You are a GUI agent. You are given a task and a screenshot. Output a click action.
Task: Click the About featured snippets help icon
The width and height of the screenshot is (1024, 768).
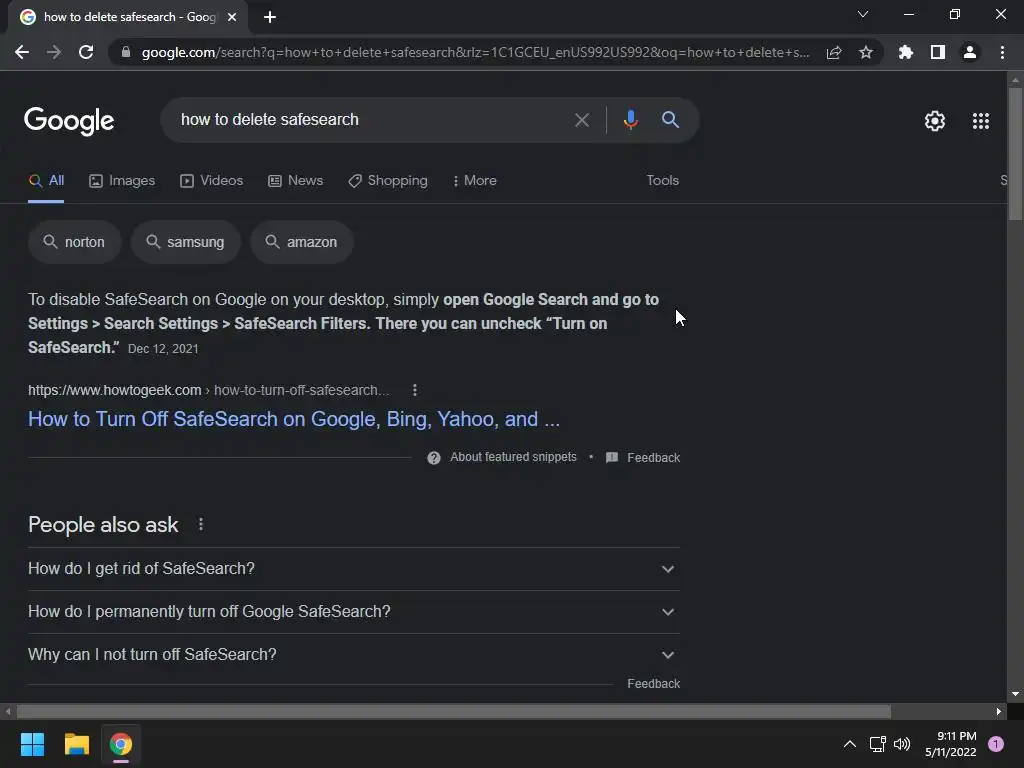[434, 458]
